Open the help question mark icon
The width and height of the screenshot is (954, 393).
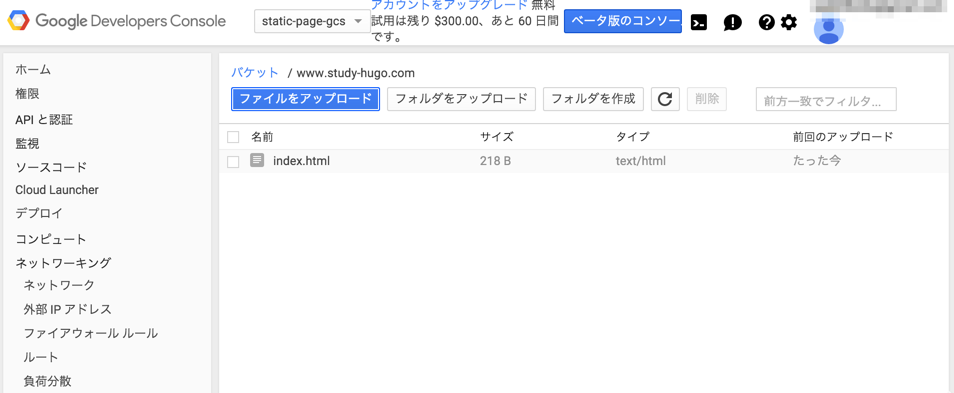click(x=767, y=23)
